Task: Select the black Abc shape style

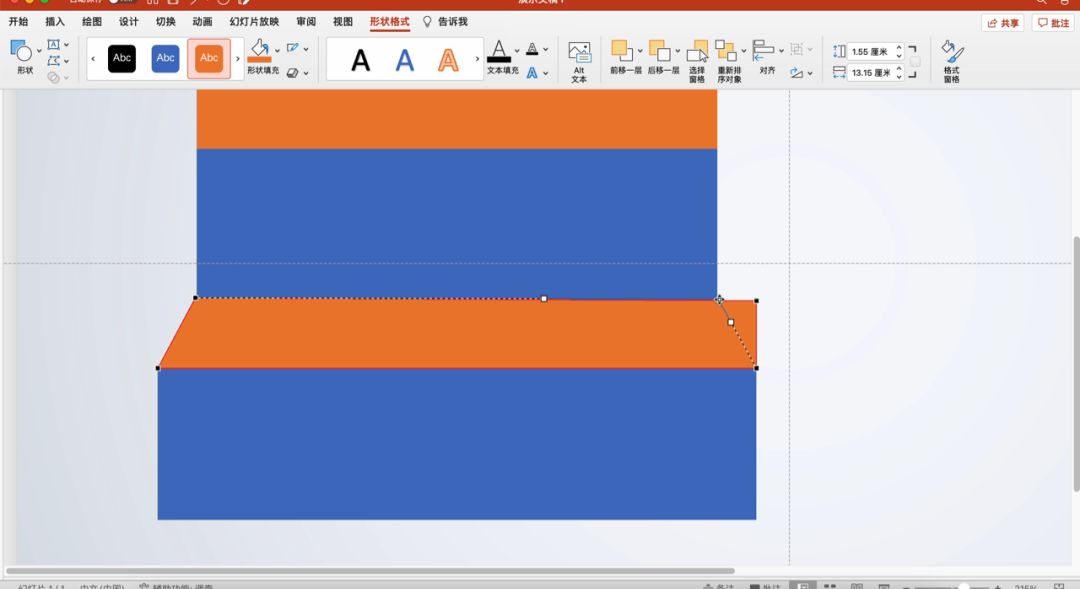Action: (122, 59)
